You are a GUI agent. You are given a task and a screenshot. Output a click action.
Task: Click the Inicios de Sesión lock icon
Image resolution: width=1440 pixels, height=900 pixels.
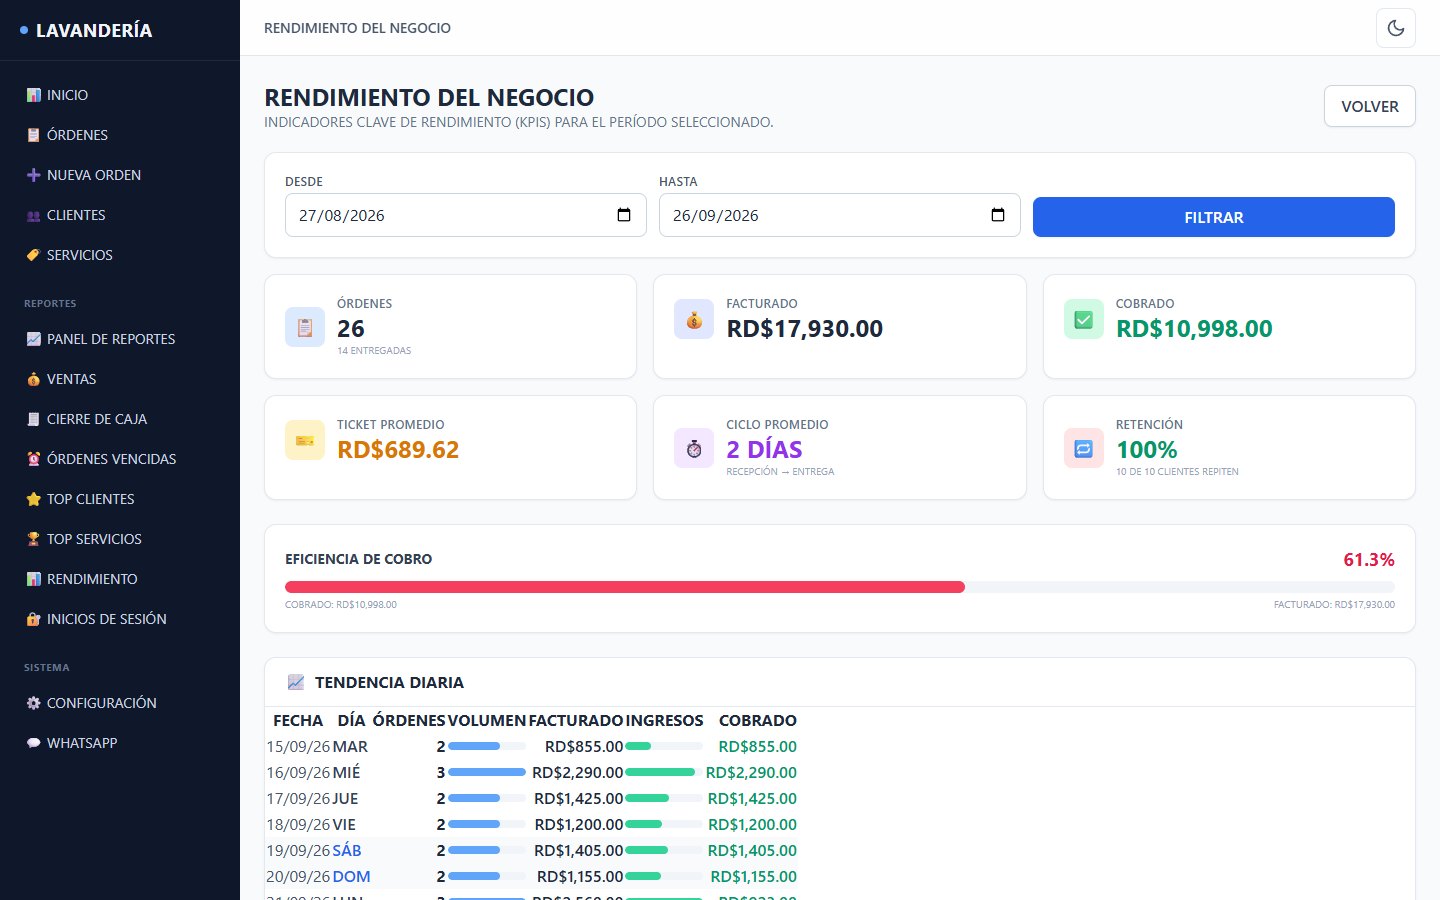click(34, 619)
